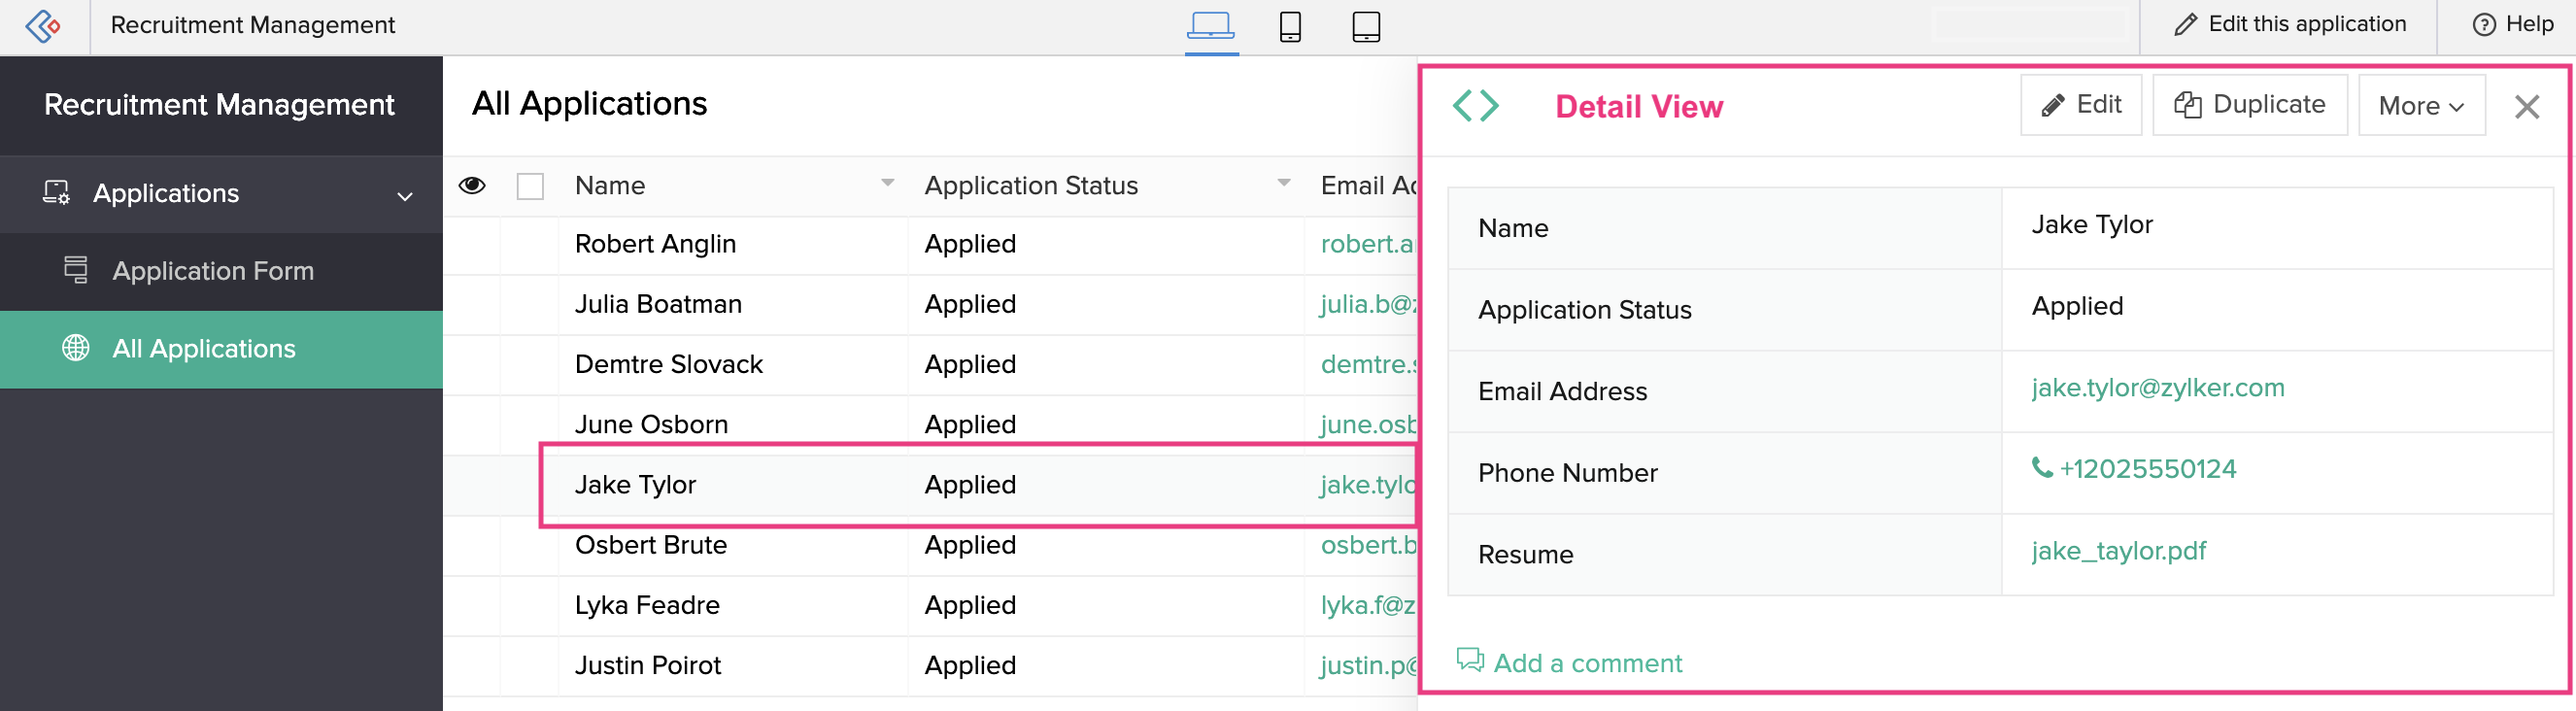The width and height of the screenshot is (2576, 711).
Task: Click the Zoho Creator logo icon
Action: 43,26
